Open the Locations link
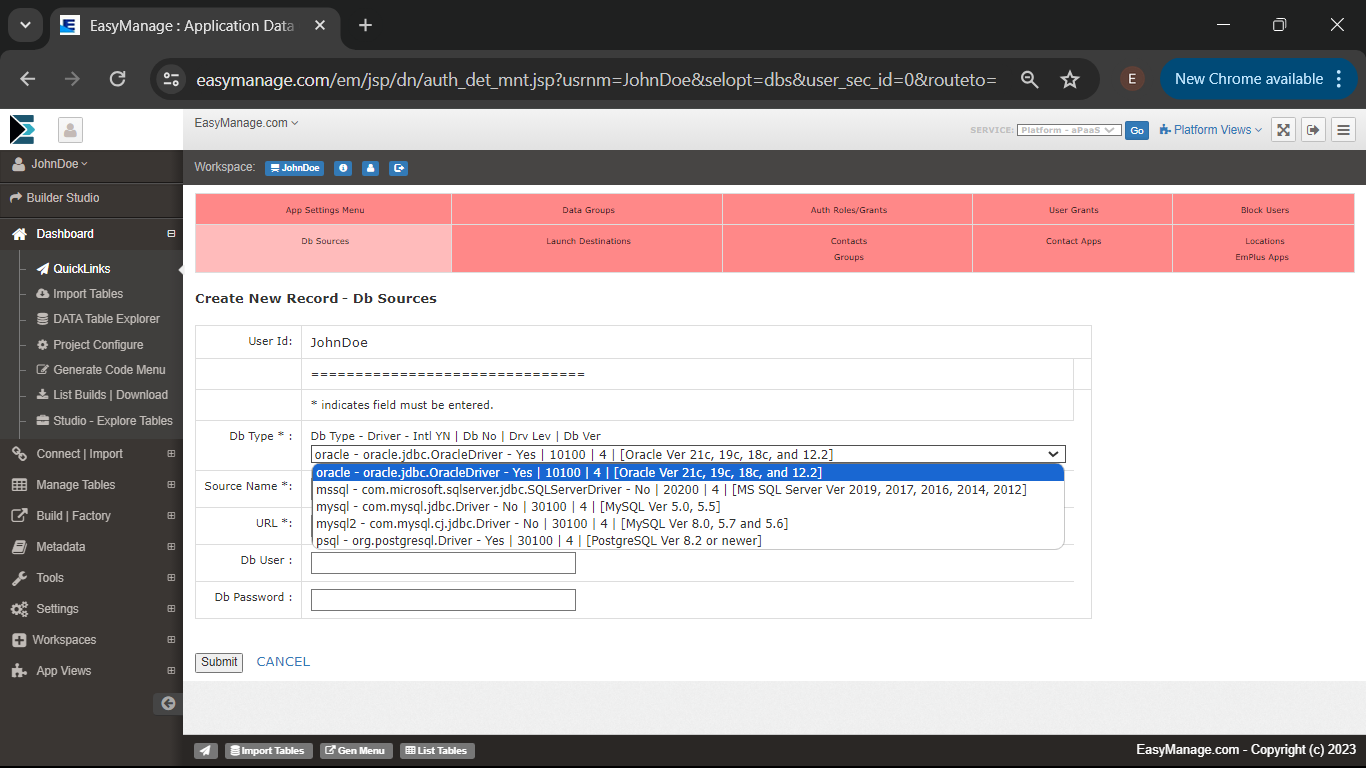 [x=1264, y=241]
